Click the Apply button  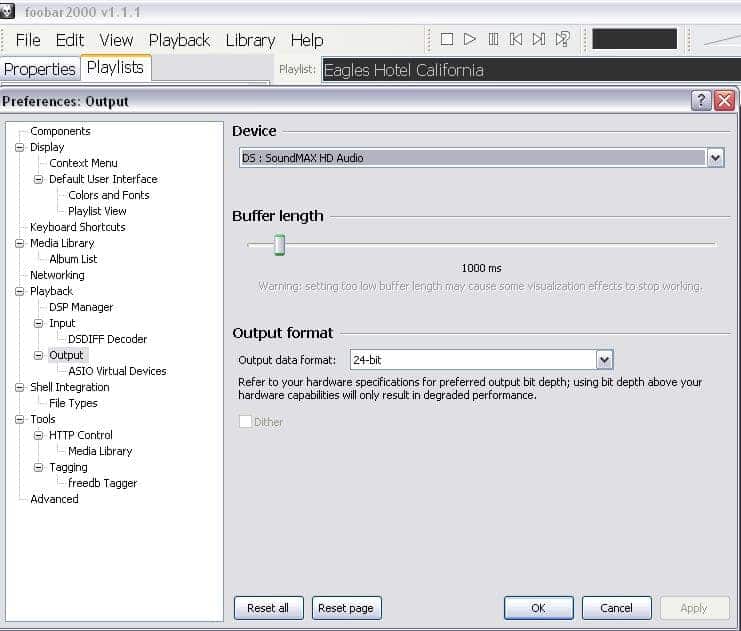[694, 608]
